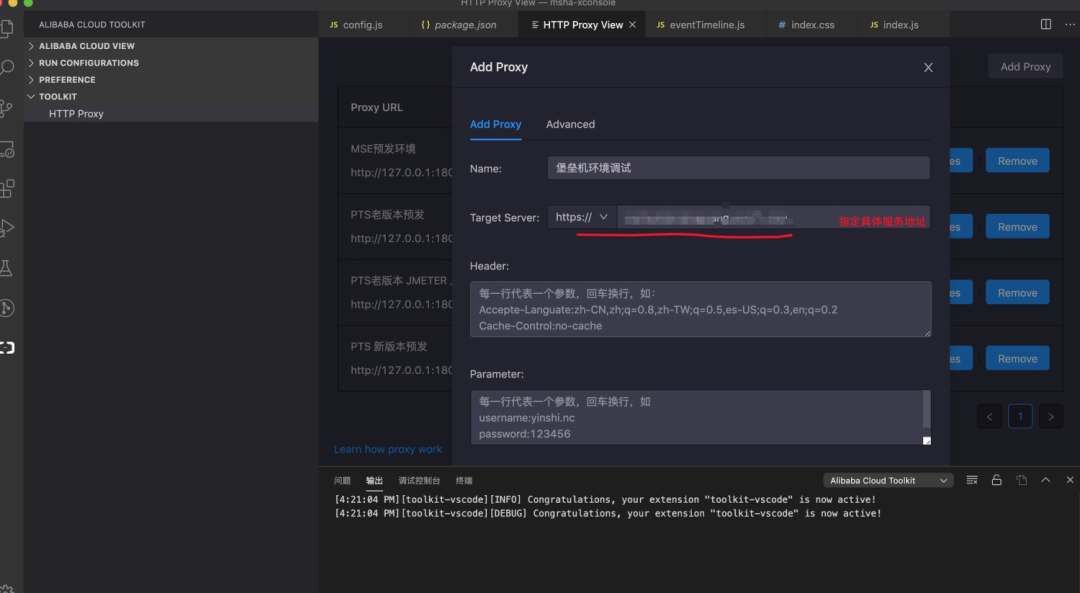Click into the Header text area

(x=700, y=309)
